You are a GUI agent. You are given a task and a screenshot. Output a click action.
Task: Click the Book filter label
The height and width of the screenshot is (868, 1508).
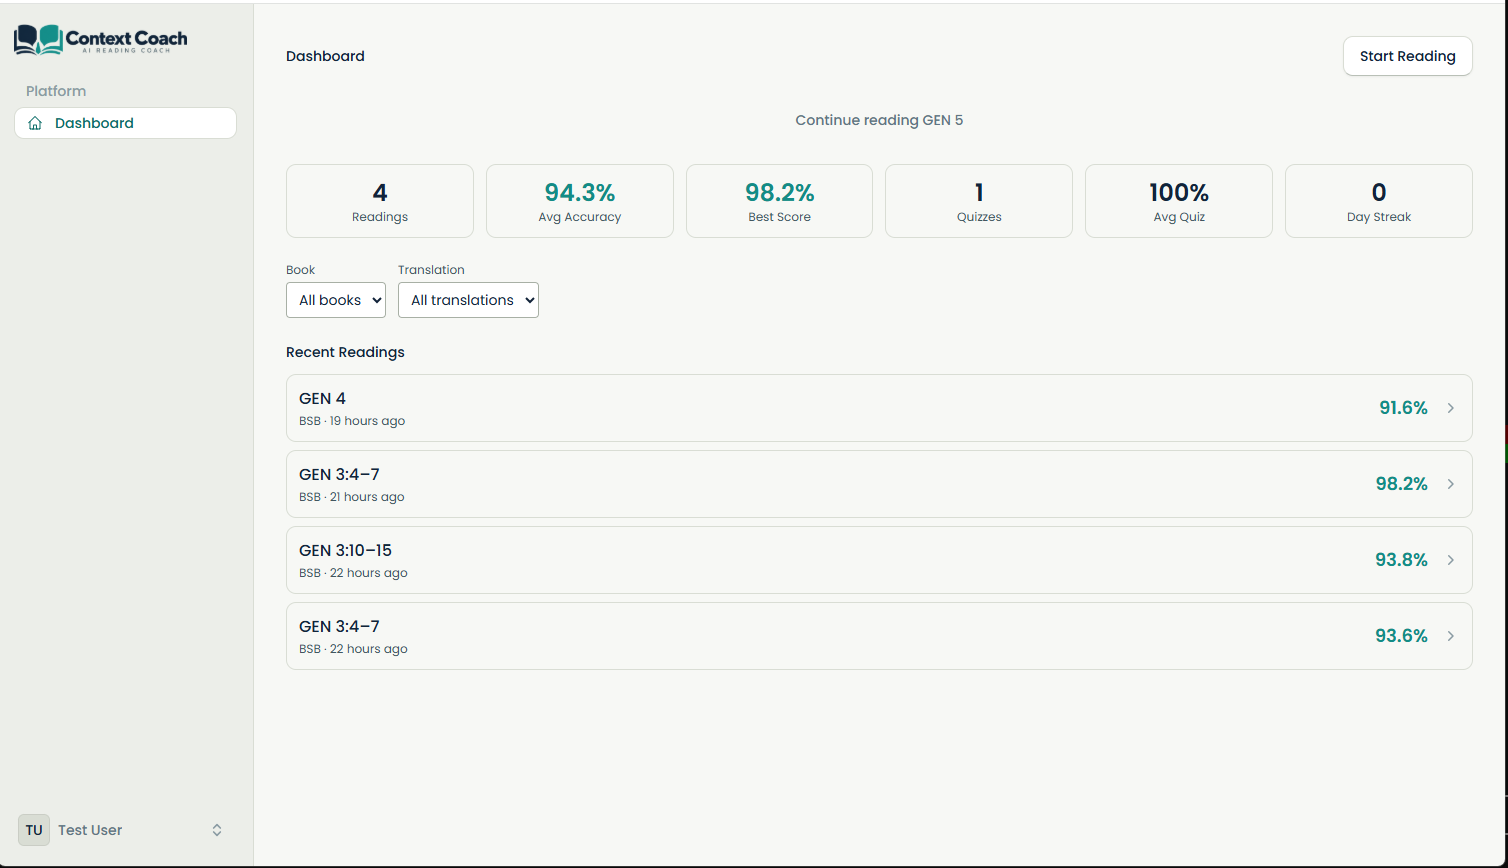pyautogui.click(x=300, y=270)
